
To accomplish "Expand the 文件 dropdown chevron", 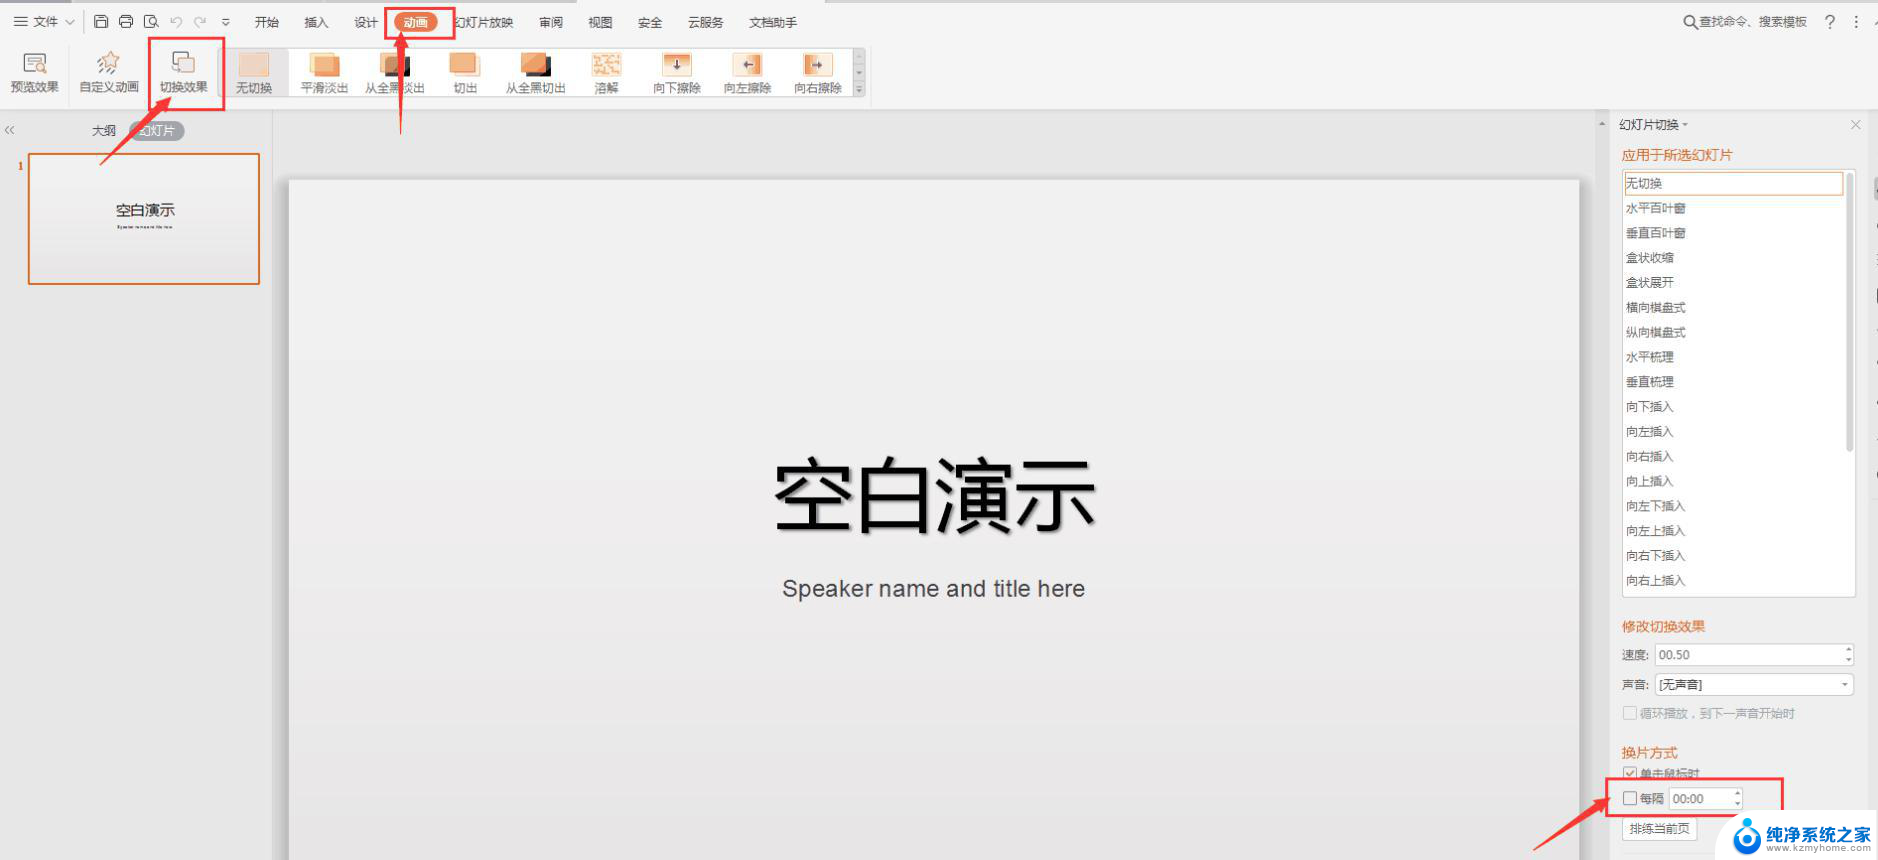I will click(x=70, y=22).
